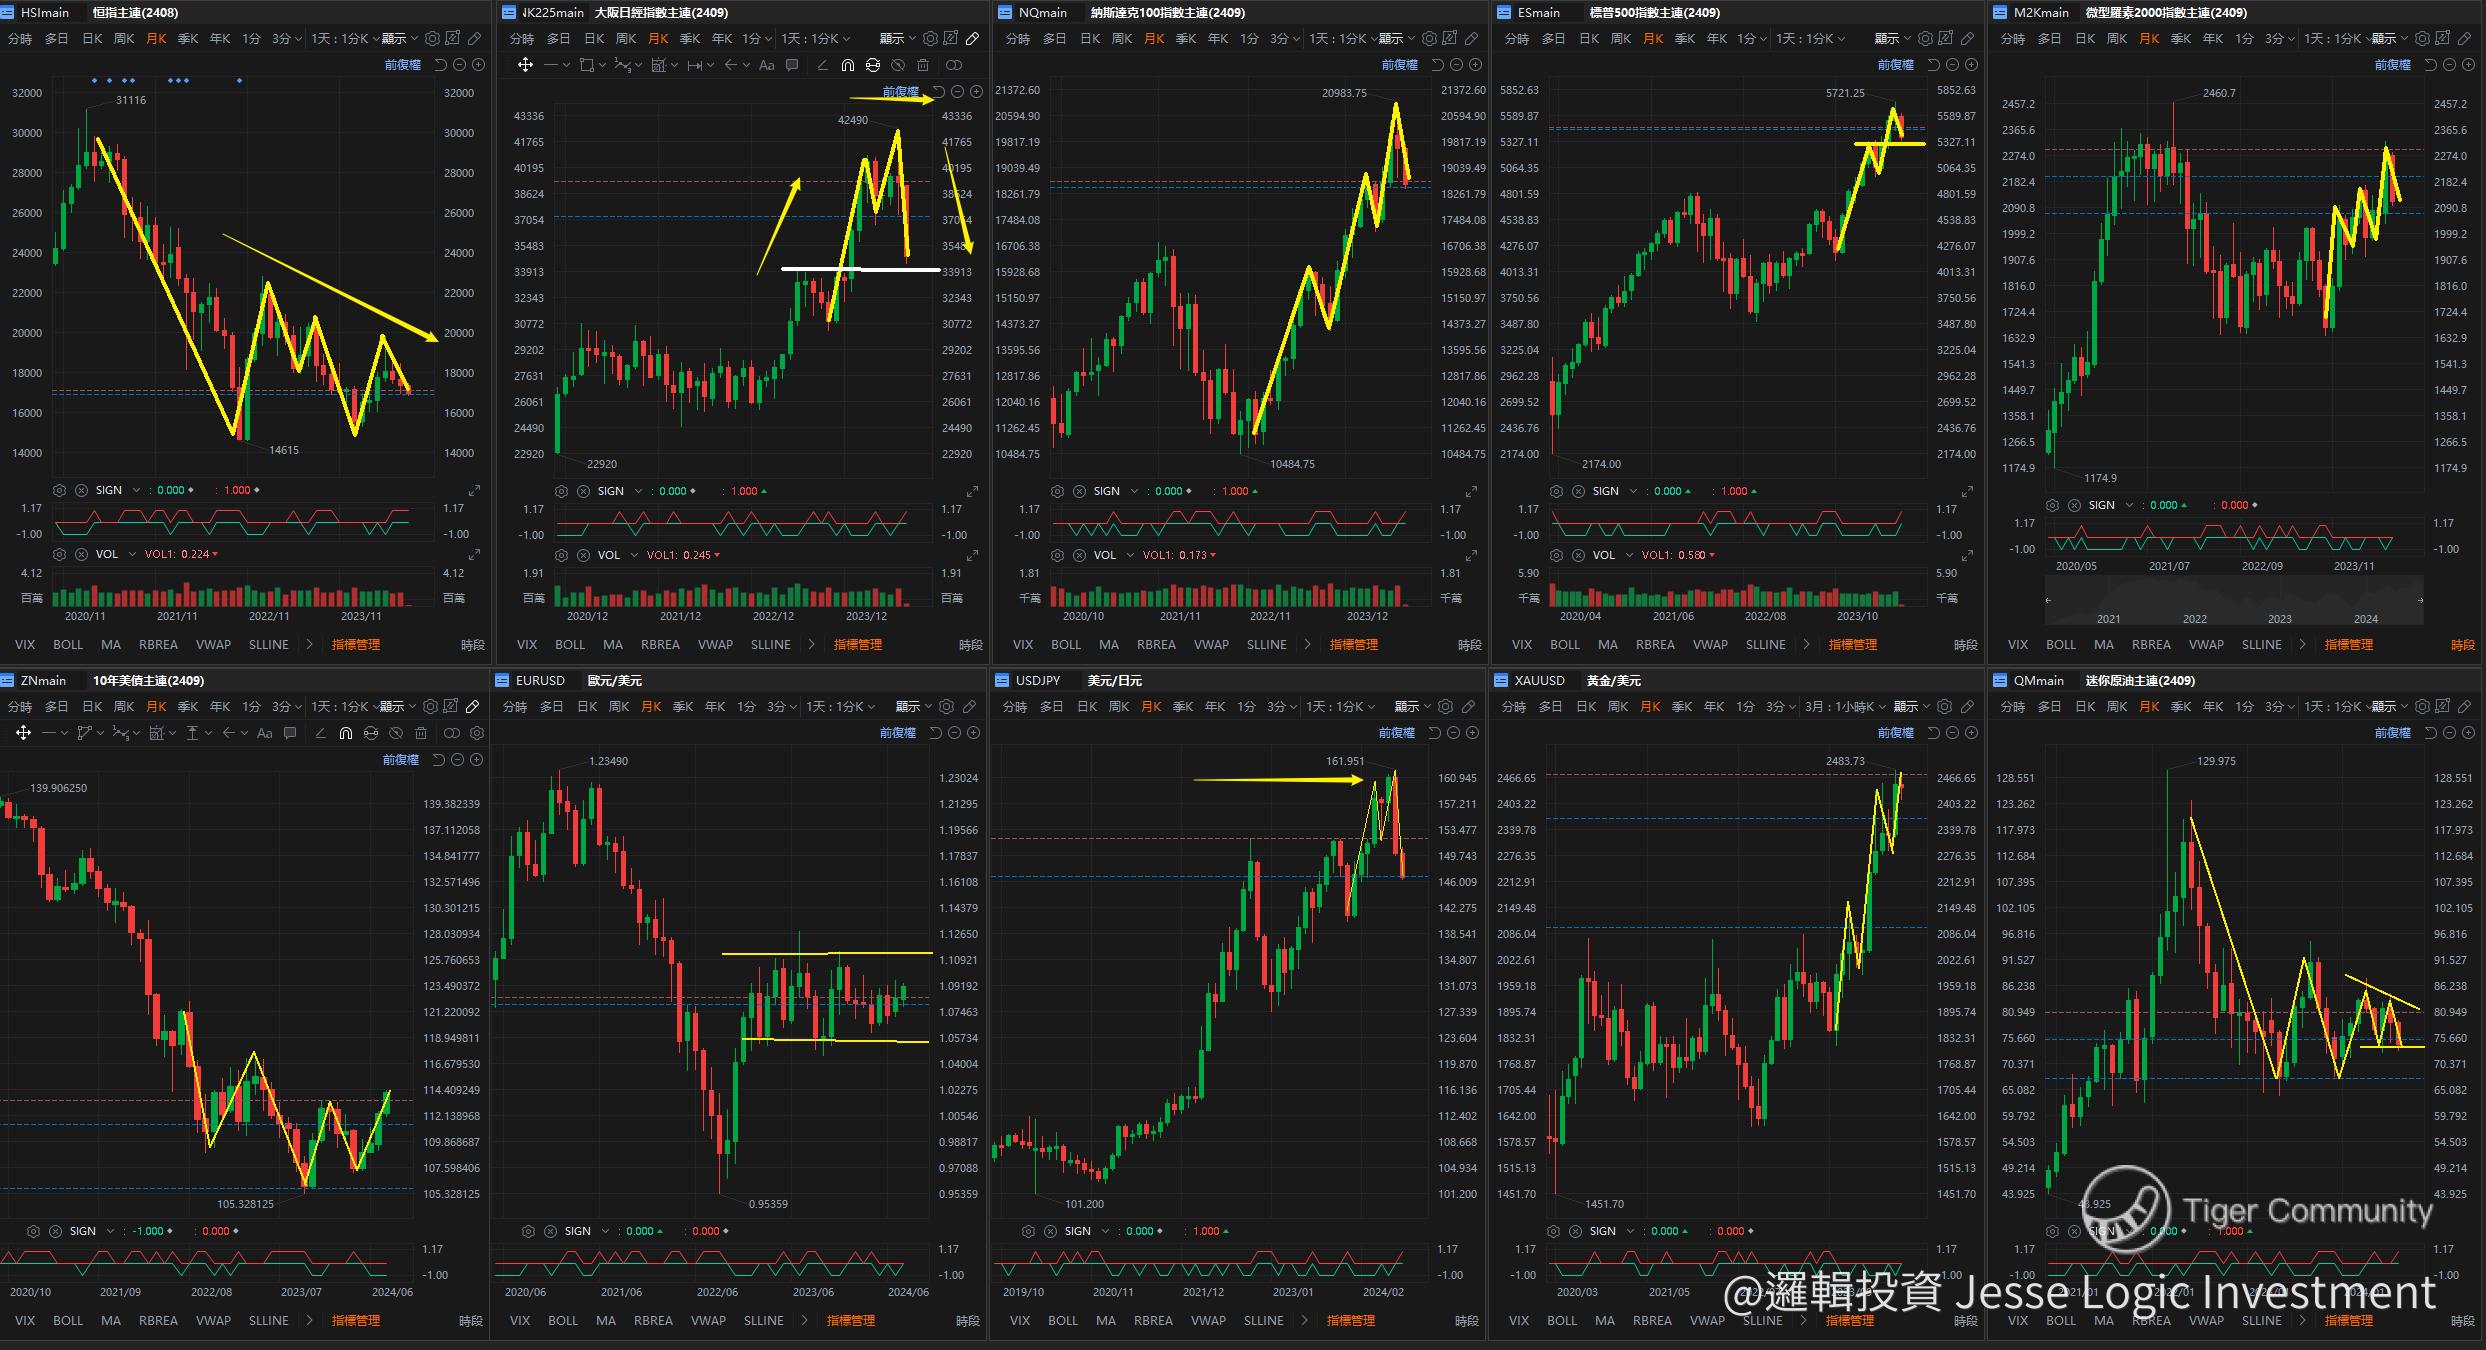Click the zoom-in plus icon on HSImain chart
The image size is (2486, 1350).
click(x=478, y=65)
